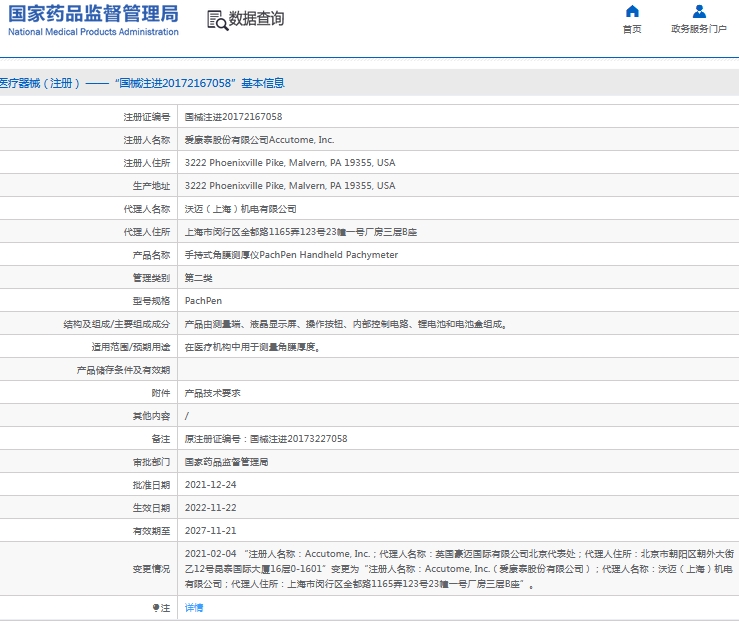Image resolution: width=739 pixels, height=624 pixels.
Task: Click the 附件 label cell
Action: [161, 393]
